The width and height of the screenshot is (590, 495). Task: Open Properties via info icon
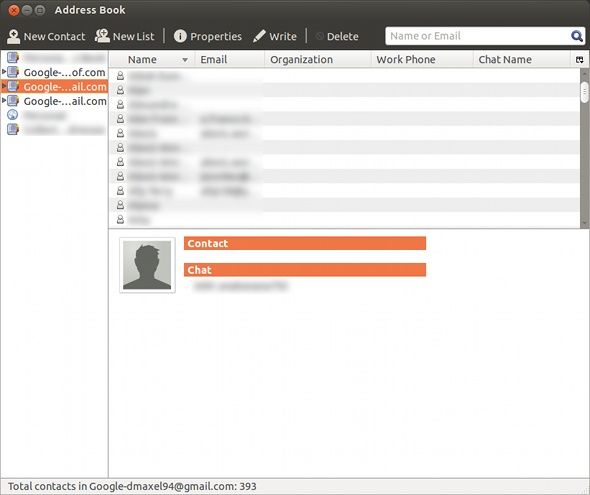point(180,36)
